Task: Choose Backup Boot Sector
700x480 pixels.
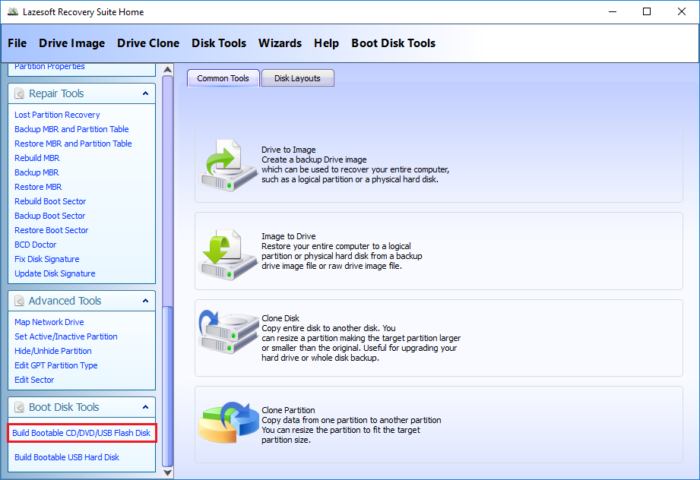Action: click(x=50, y=216)
